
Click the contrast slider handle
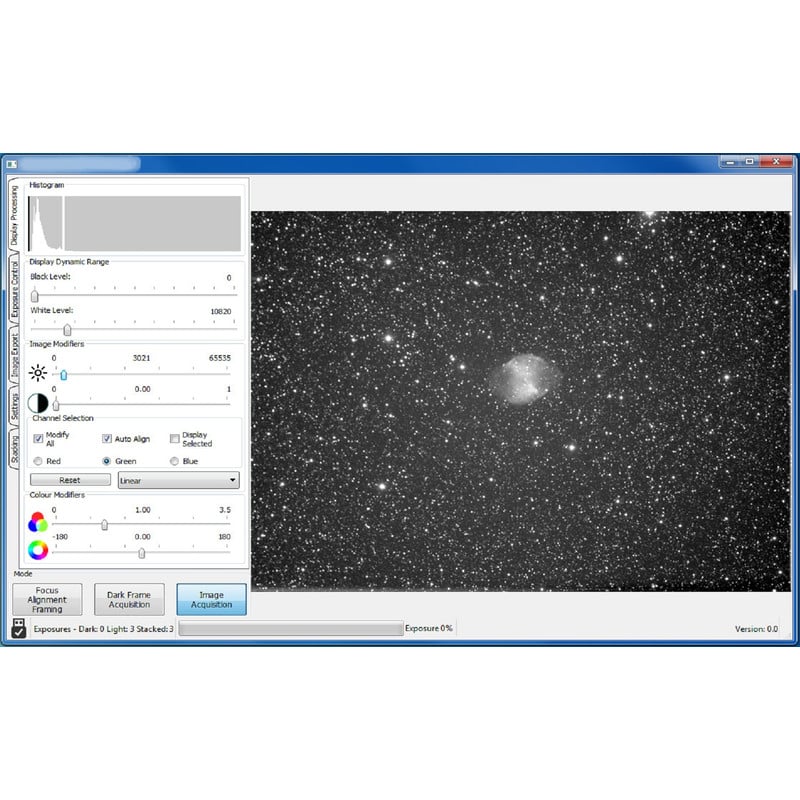tap(56, 405)
